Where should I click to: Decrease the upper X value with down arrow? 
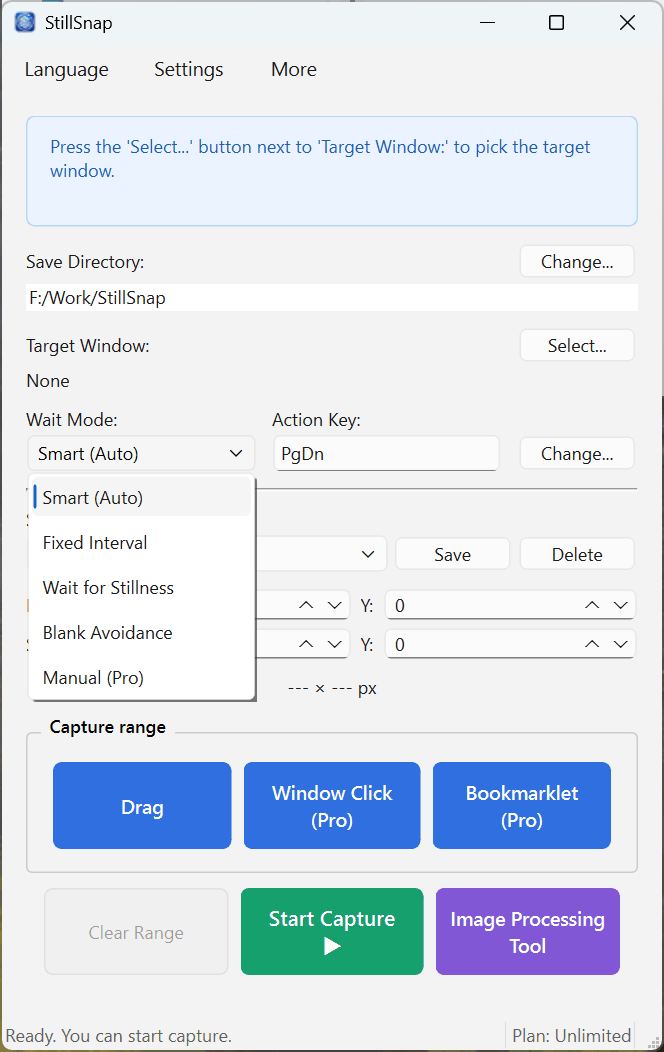(335, 605)
